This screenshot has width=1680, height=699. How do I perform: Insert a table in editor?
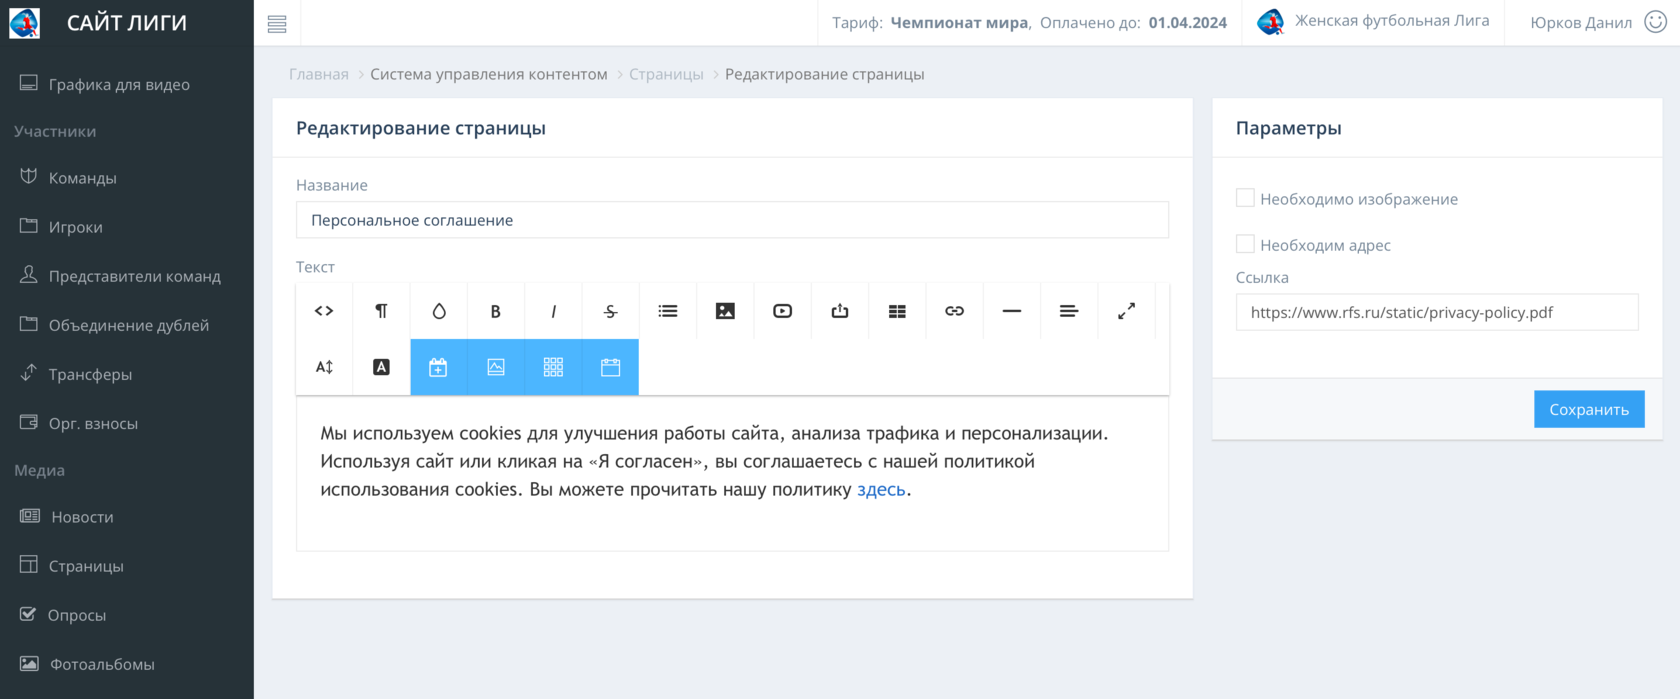coord(897,311)
